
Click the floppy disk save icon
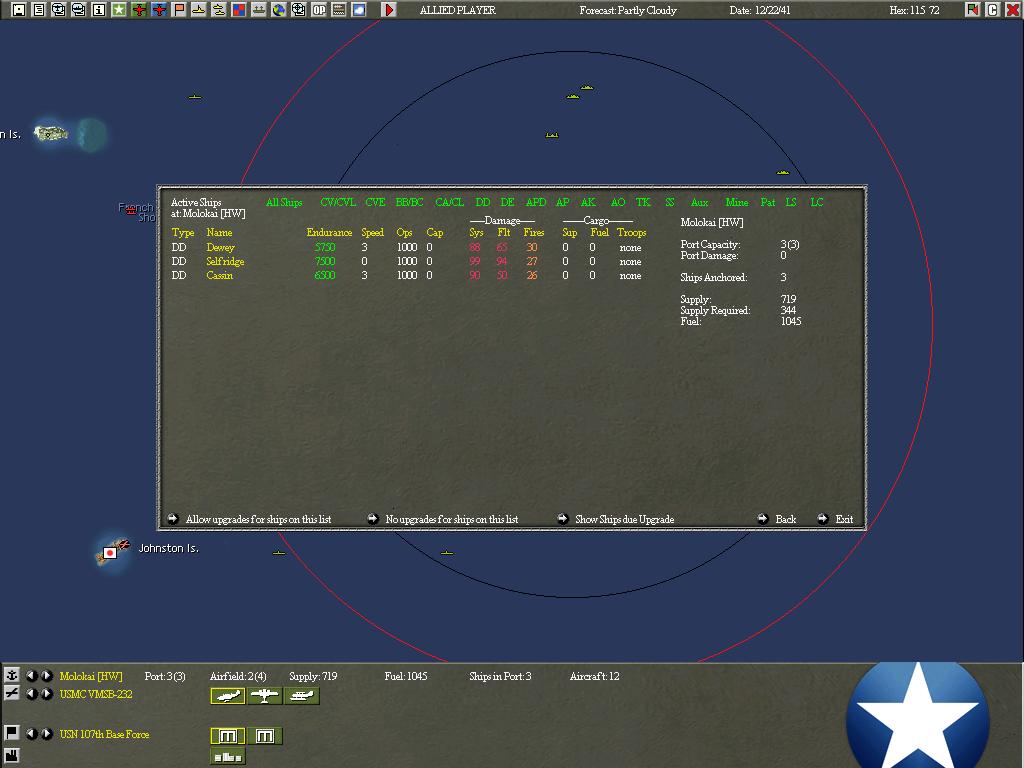pyautogui.click(x=19, y=10)
